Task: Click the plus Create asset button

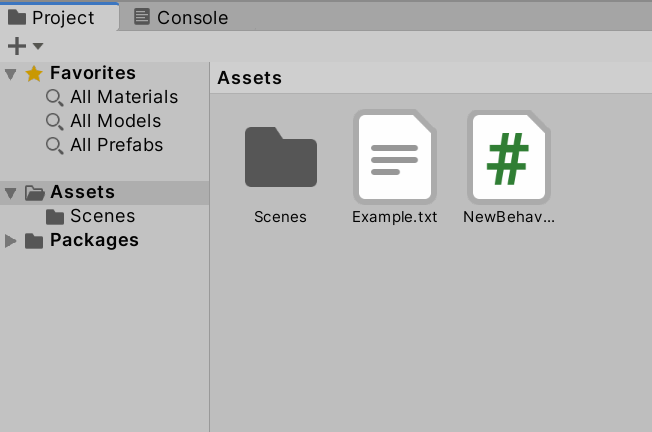Action: pos(16,46)
